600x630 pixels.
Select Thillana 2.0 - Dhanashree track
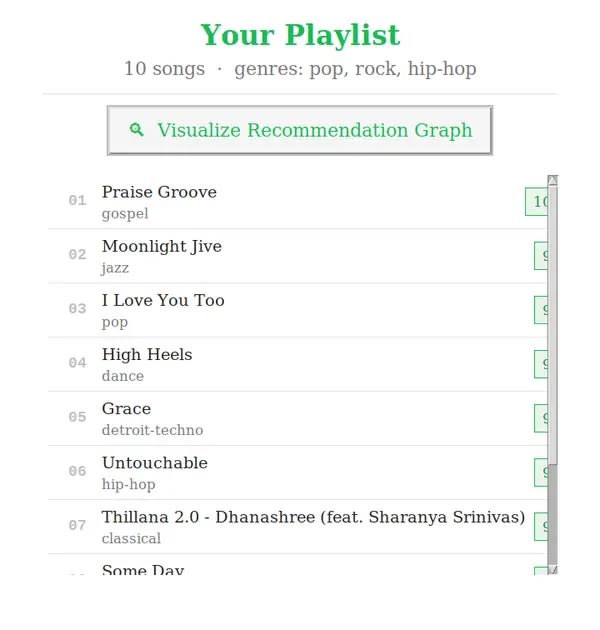(298, 527)
